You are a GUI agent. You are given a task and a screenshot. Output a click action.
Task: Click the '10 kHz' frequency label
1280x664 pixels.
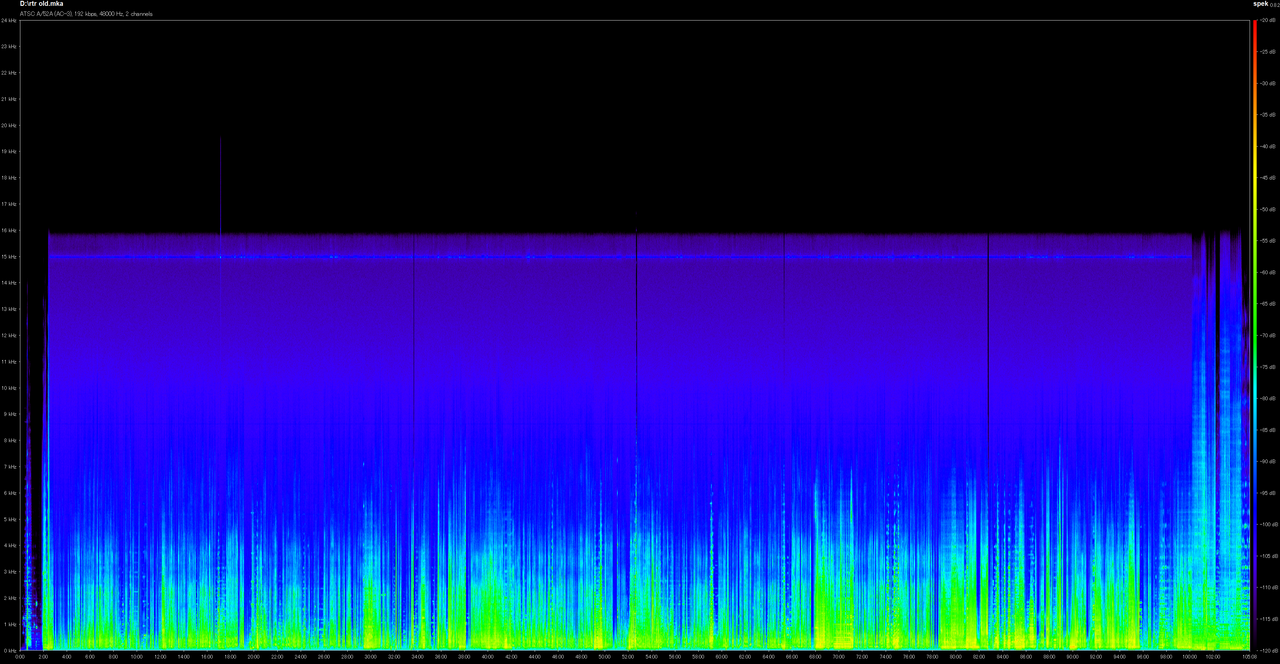pyautogui.click(x=9, y=387)
